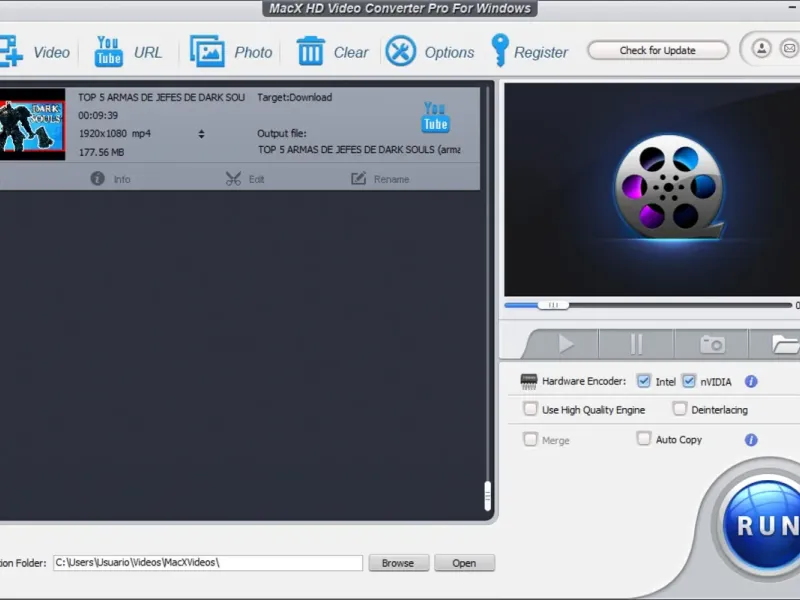Click the blue RUN button
Image resolution: width=800 pixels, height=600 pixels.
click(x=763, y=526)
